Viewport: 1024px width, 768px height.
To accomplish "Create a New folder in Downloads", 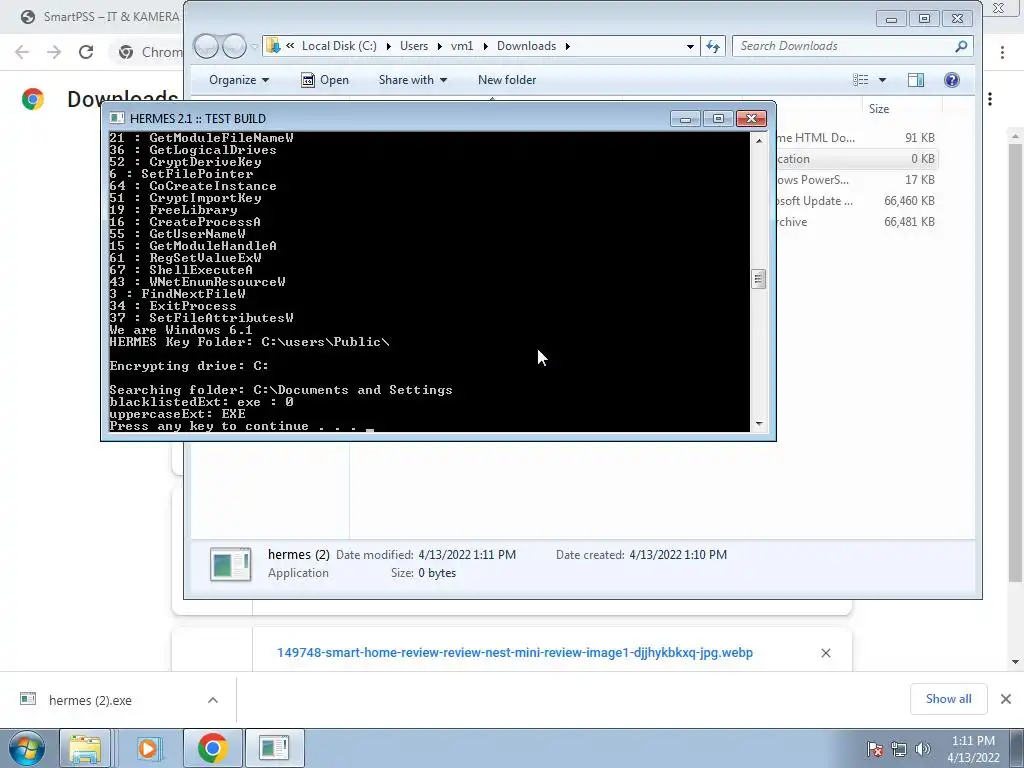I will [507, 80].
